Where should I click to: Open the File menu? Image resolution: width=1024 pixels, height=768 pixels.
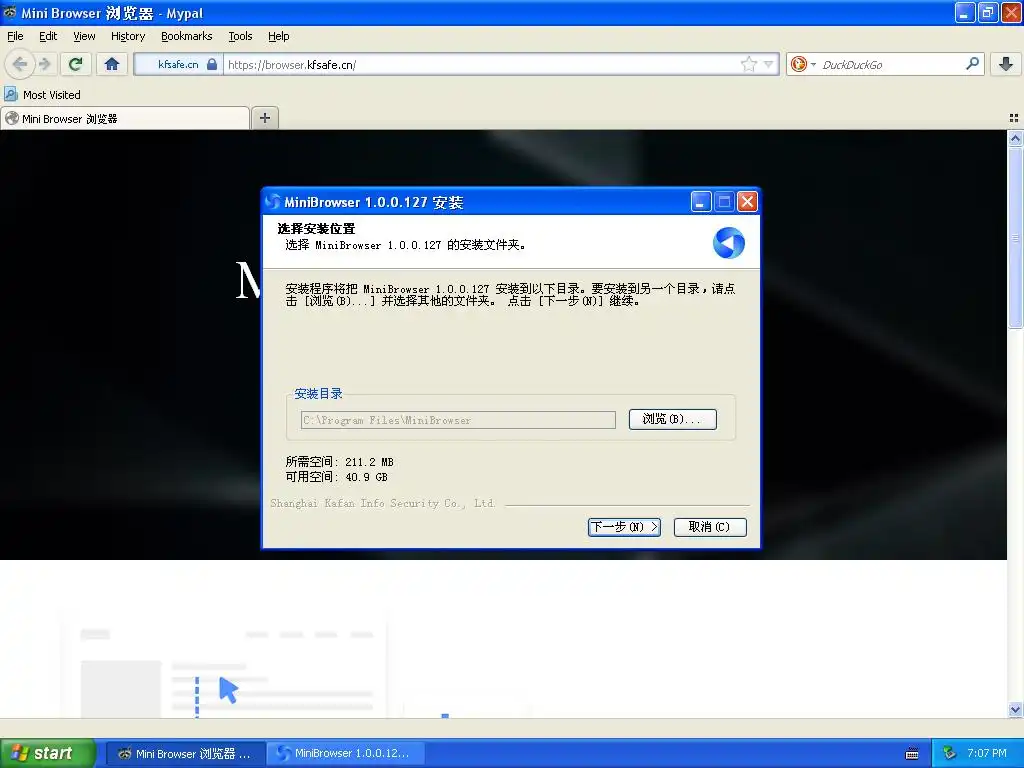pyautogui.click(x=15, y=36)
